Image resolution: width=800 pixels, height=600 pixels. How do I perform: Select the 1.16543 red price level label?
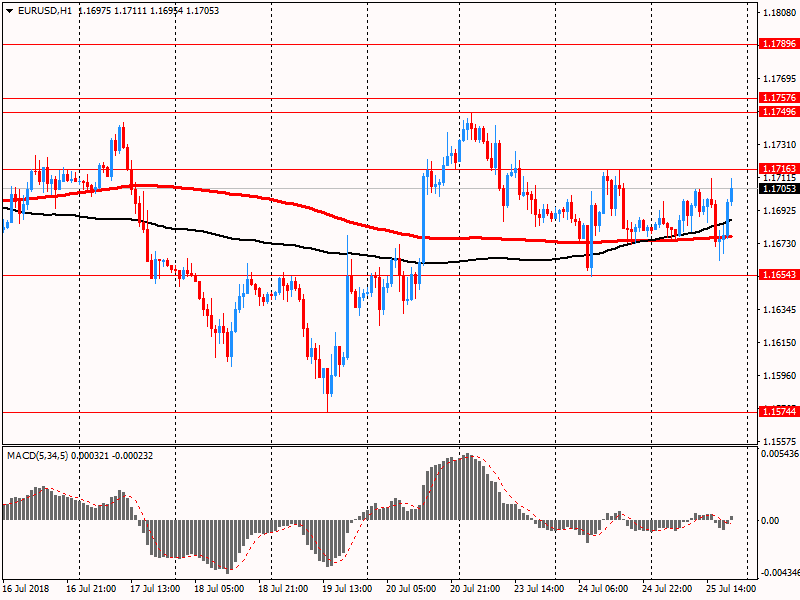coord(779,275)
